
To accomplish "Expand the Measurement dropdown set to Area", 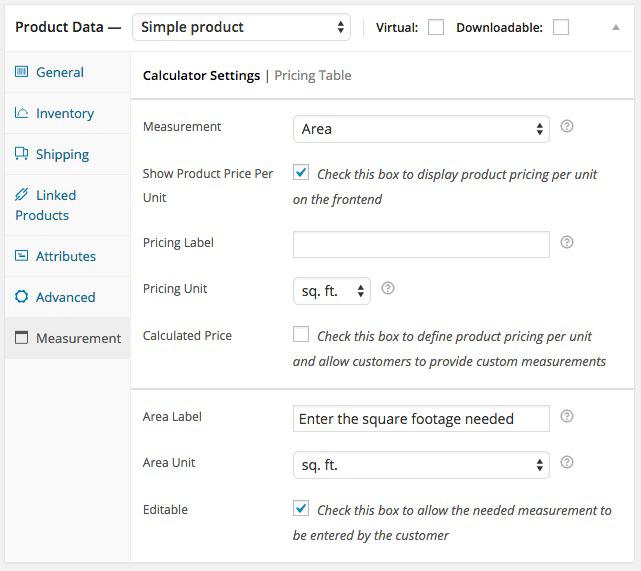I will (420, 129).
